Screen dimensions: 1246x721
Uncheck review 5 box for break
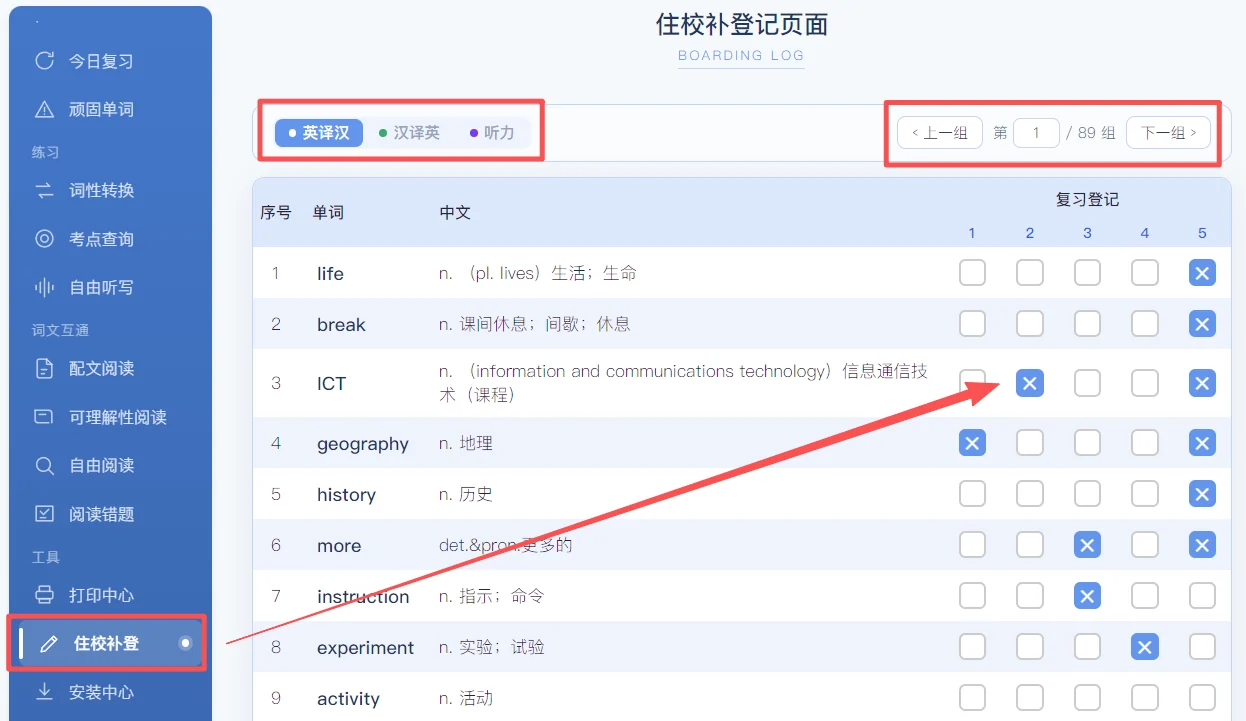pyautogui.click(x=1202, y=323)
